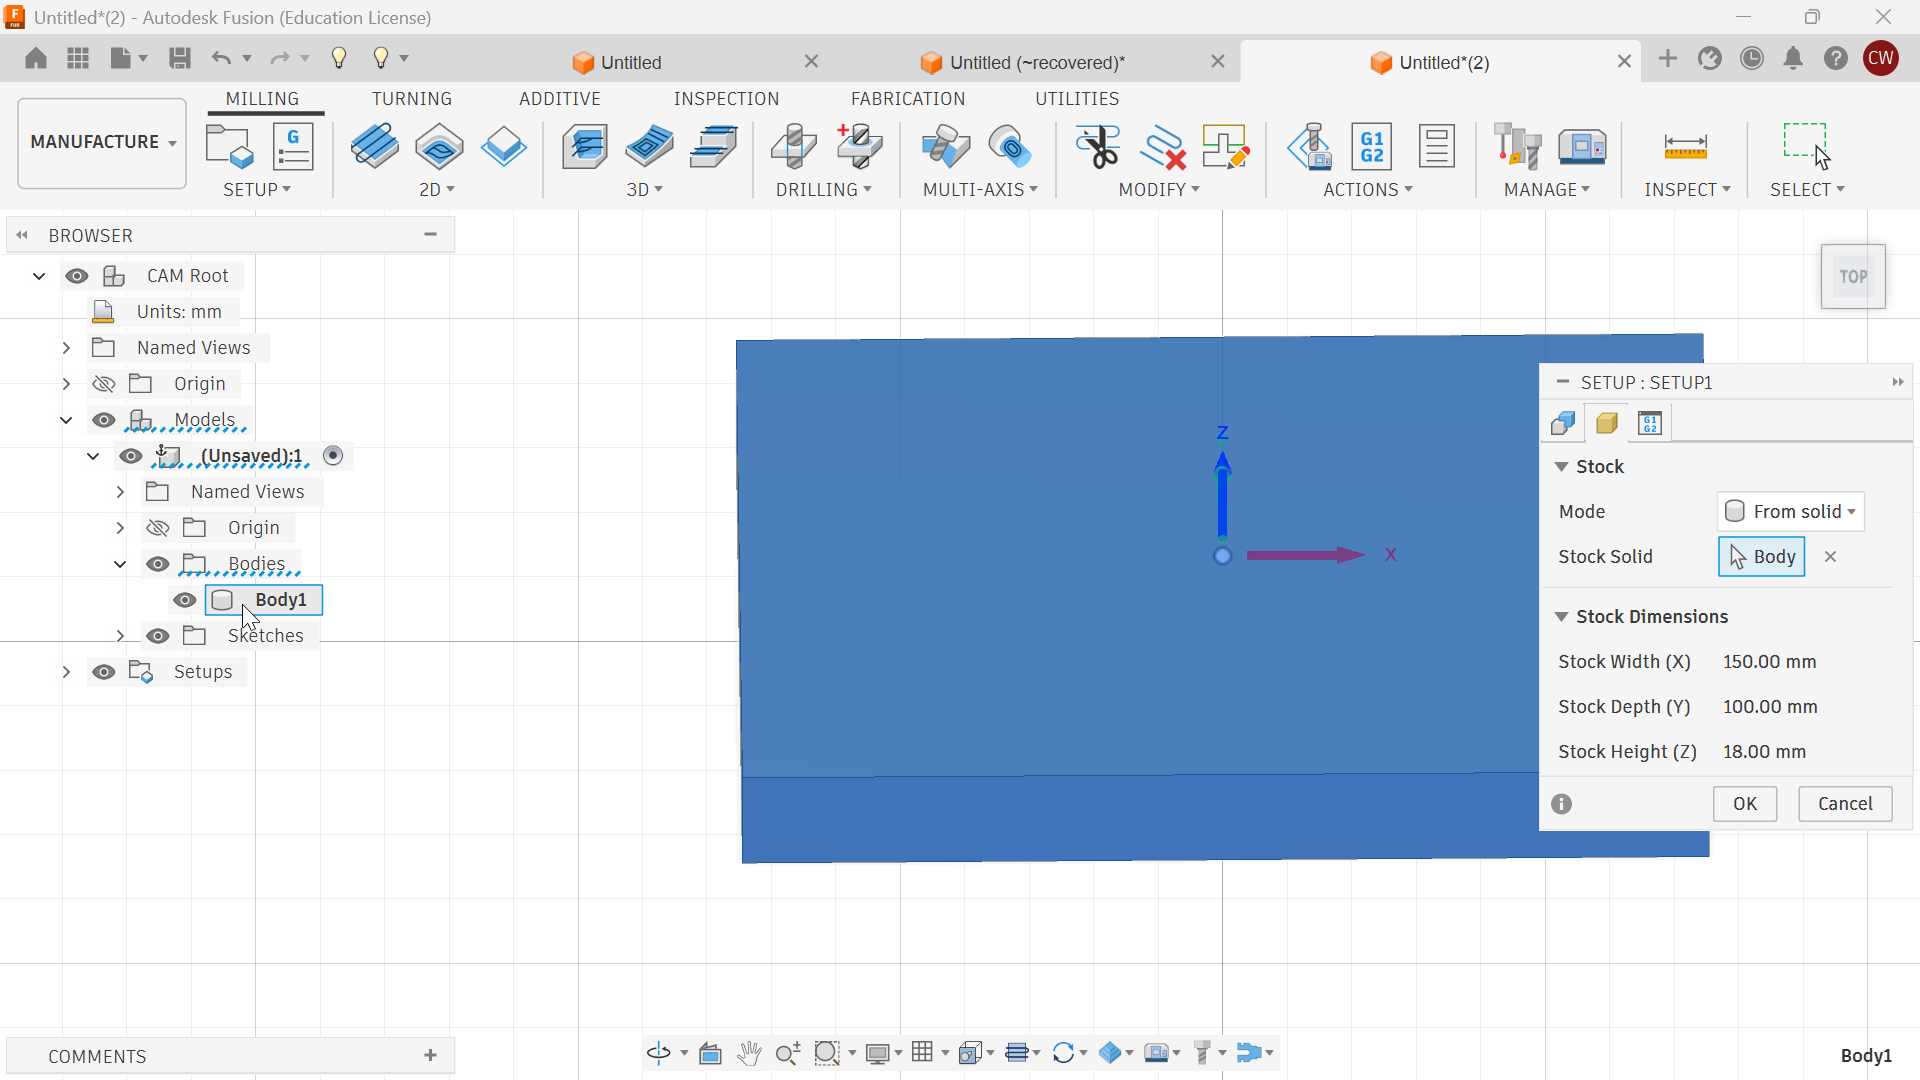1920x1080 pixels.
Task: Switch to the TURNING tab
Action: (413, 99)
